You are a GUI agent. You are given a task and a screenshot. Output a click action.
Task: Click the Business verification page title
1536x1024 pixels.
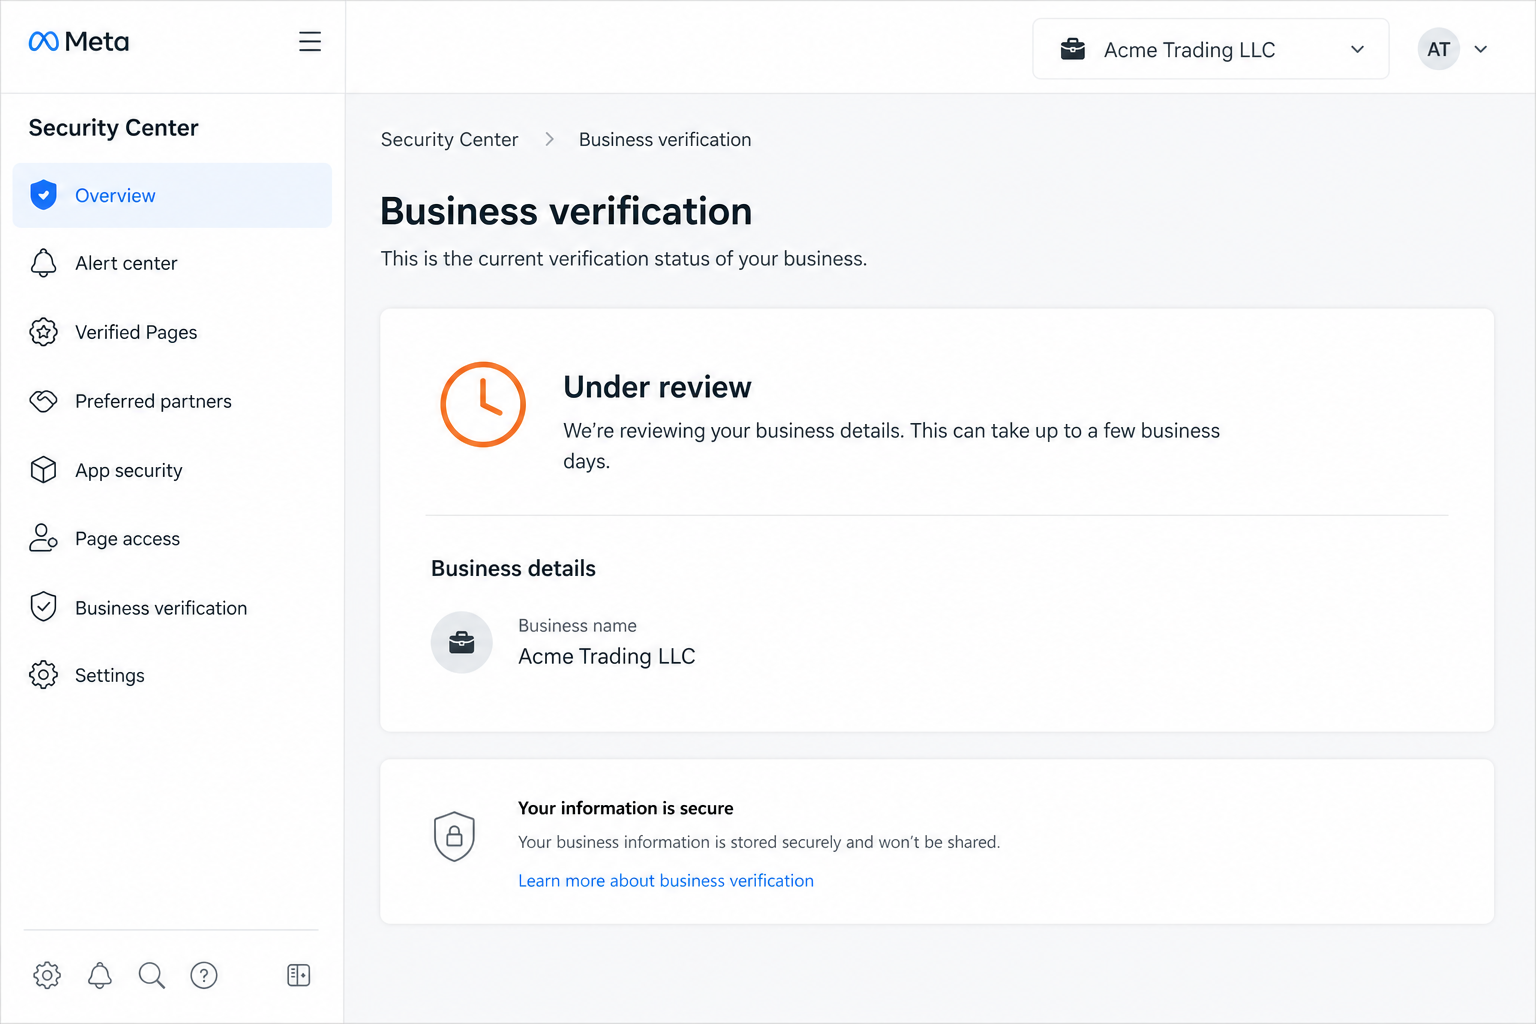[566, 211]
